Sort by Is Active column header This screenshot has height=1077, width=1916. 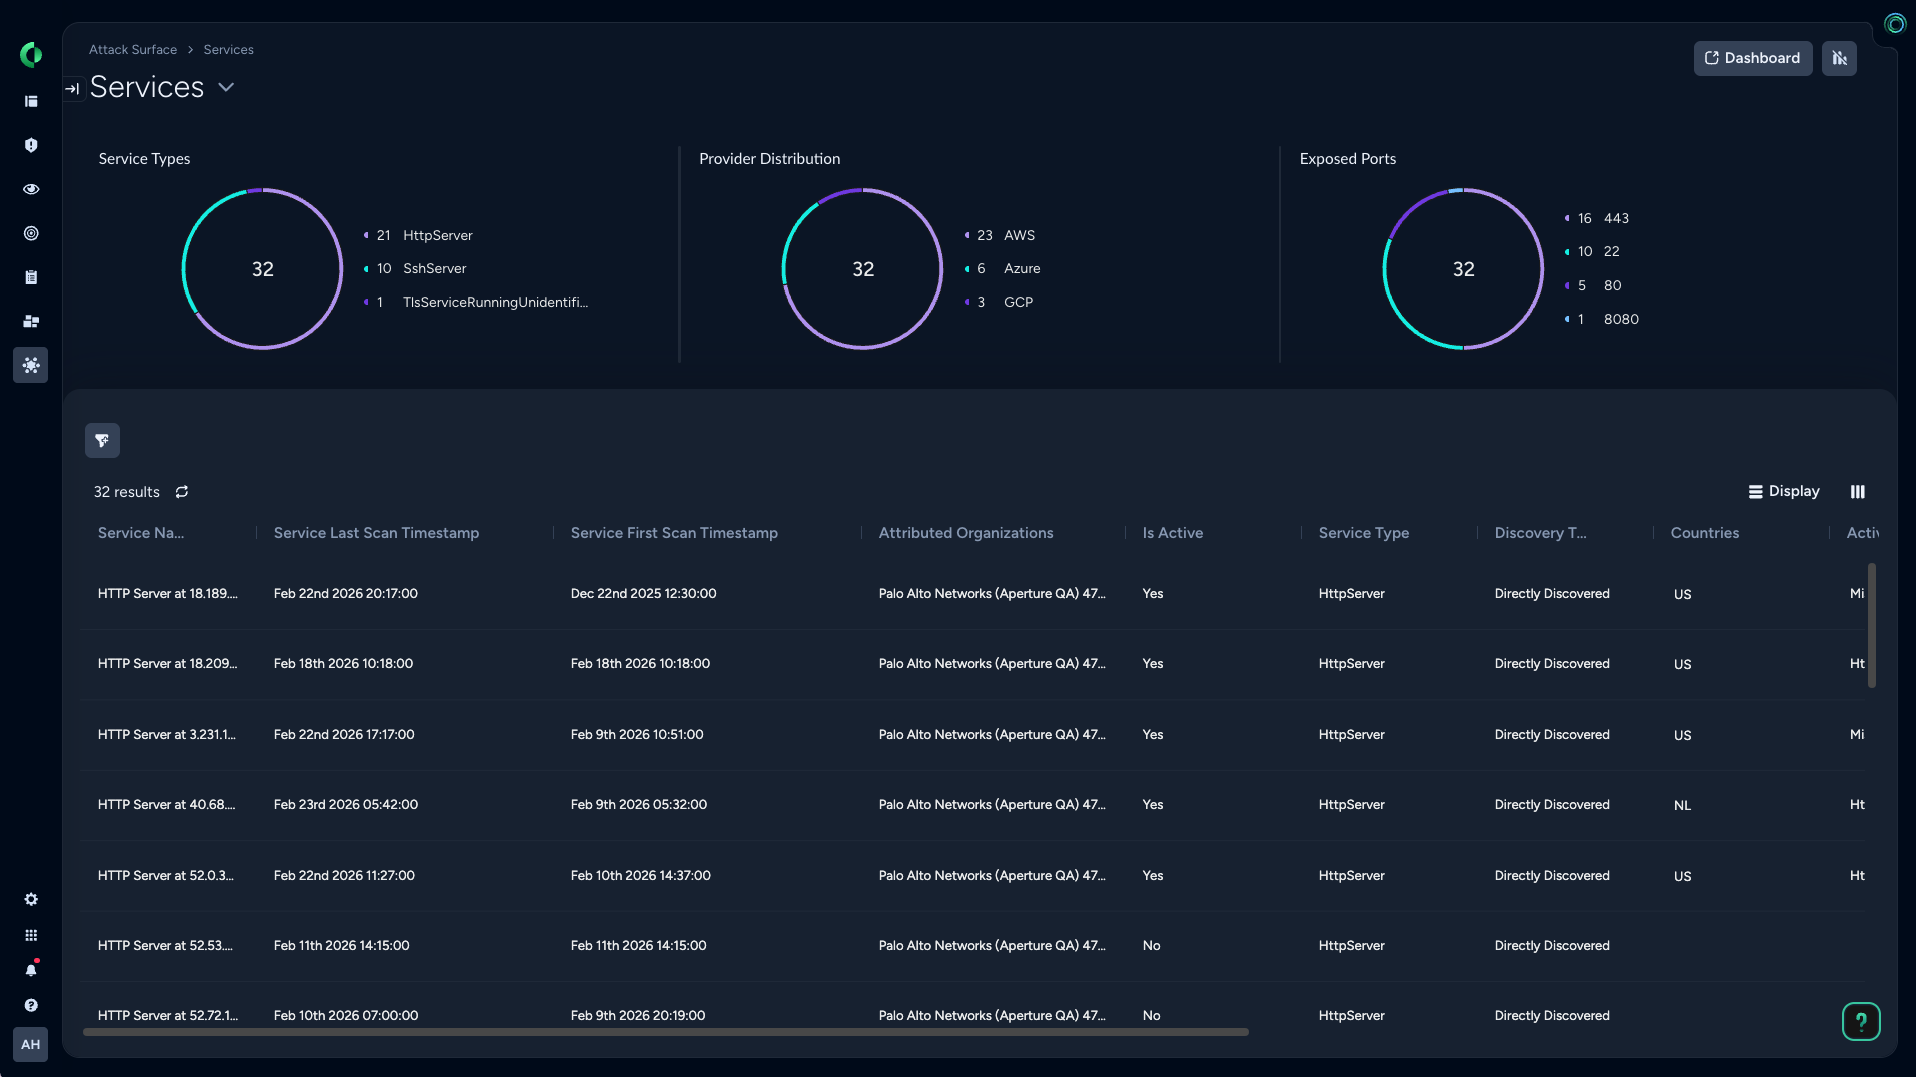click(1172, 533)
